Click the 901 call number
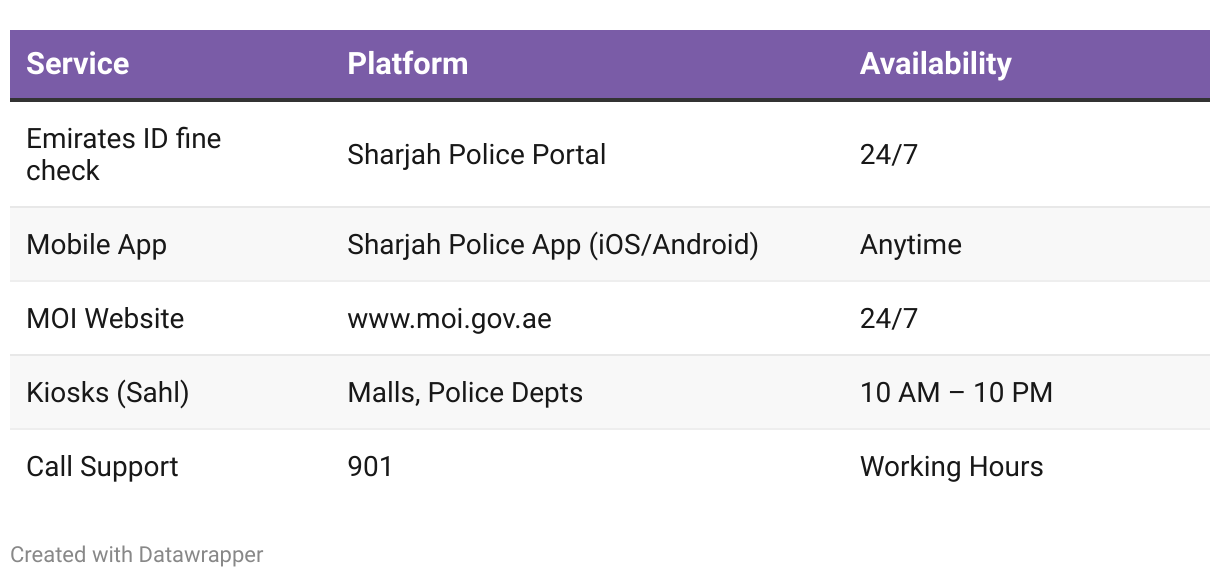 point(370,467)
